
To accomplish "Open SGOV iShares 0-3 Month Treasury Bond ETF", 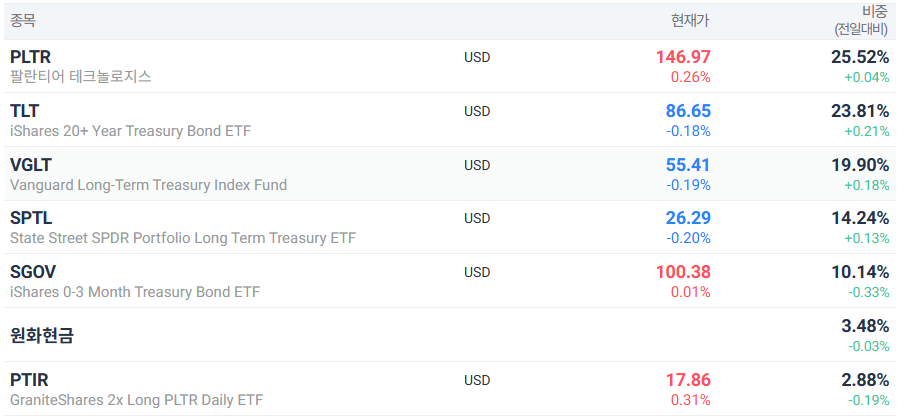I will coord(449,281).
